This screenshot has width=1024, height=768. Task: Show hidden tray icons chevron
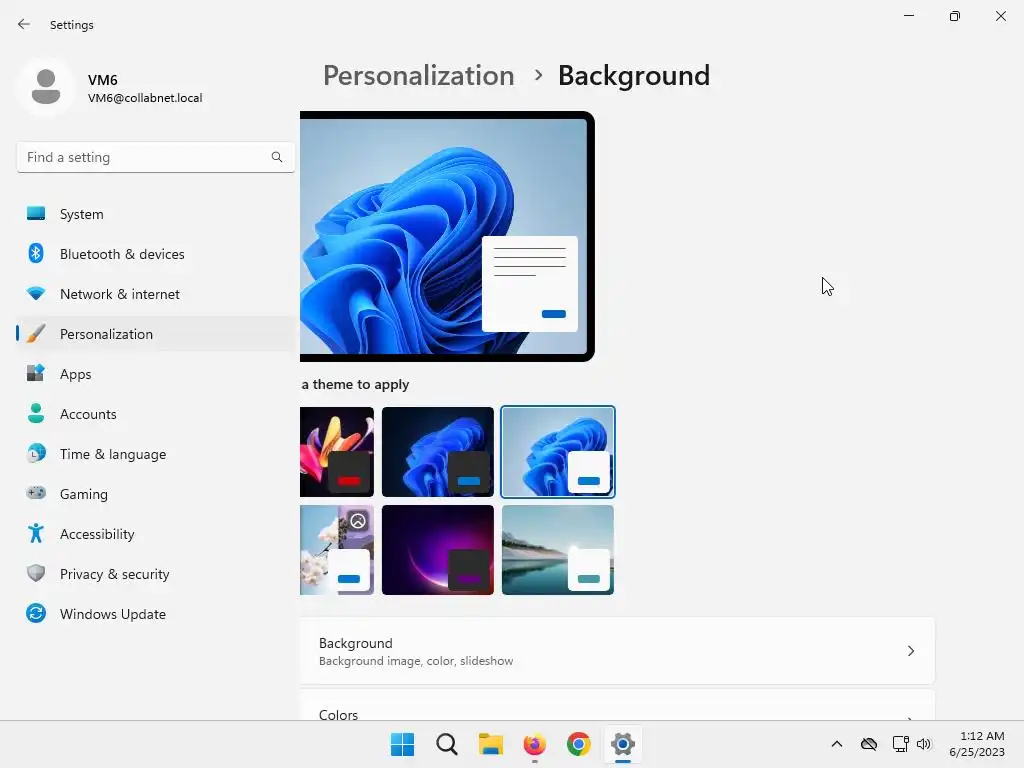[837, 744]
